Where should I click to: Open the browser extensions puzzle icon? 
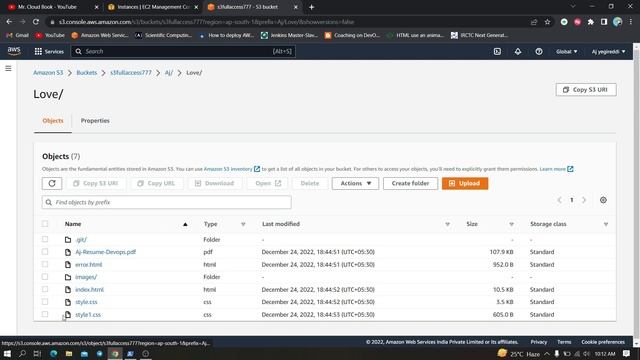(x=591, y=22)
